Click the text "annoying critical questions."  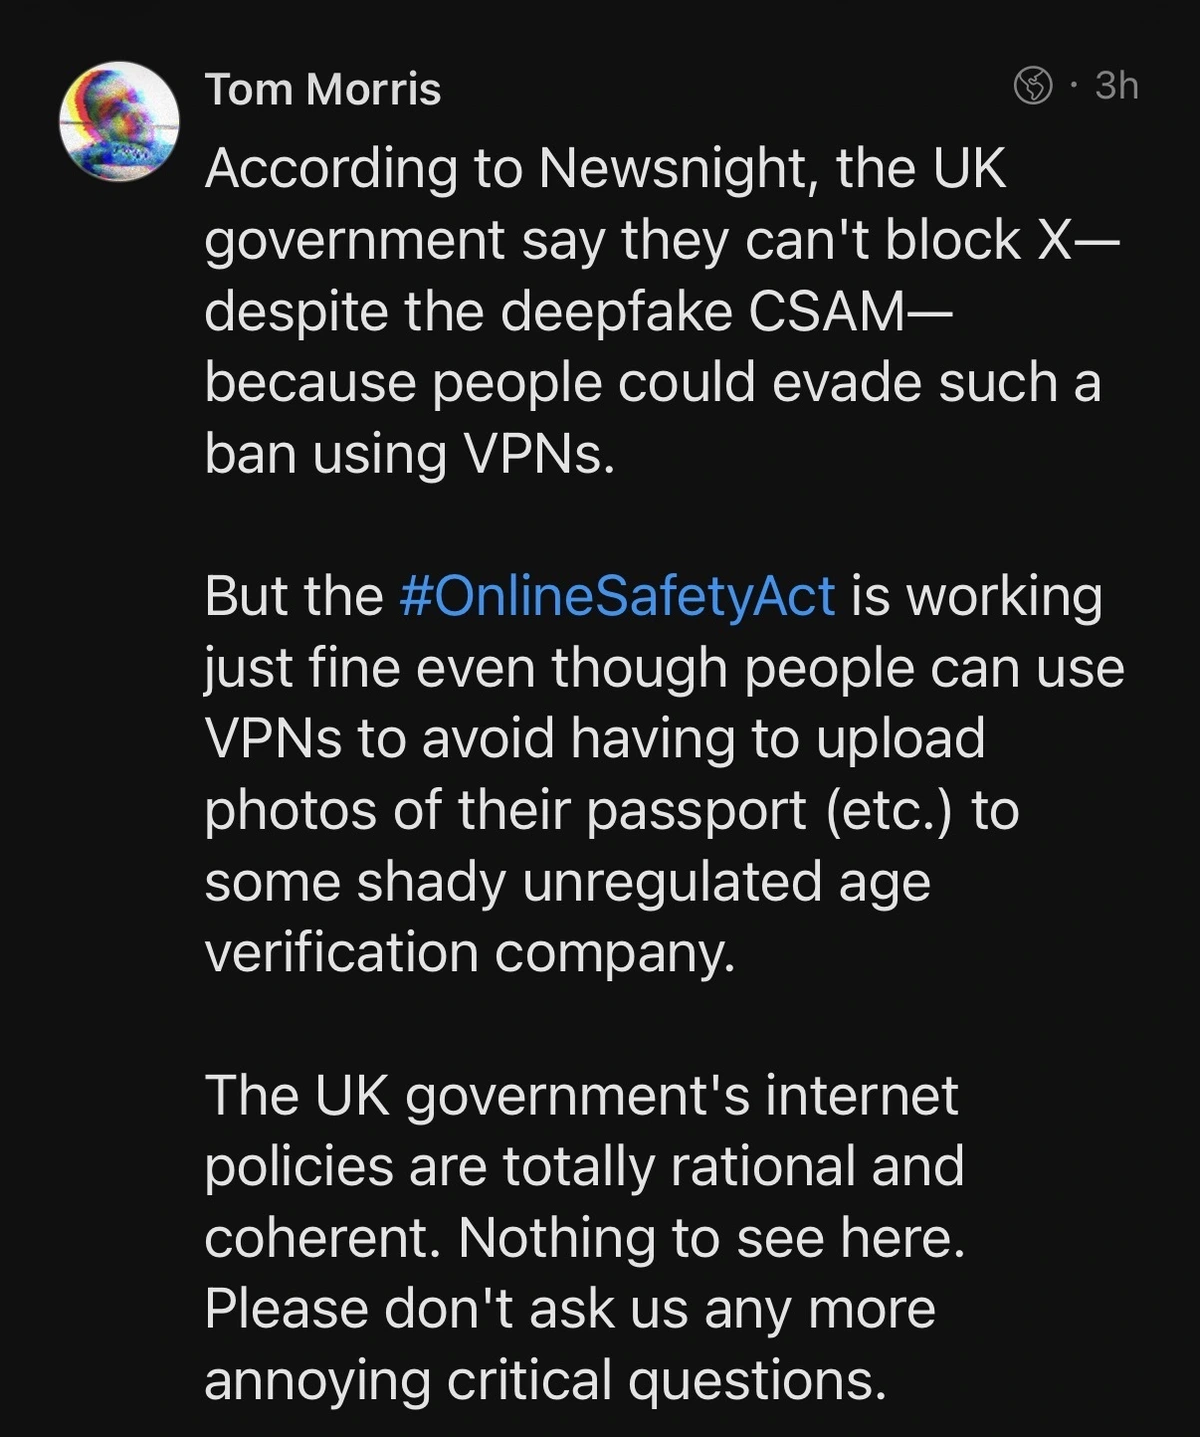[545, 1380]
